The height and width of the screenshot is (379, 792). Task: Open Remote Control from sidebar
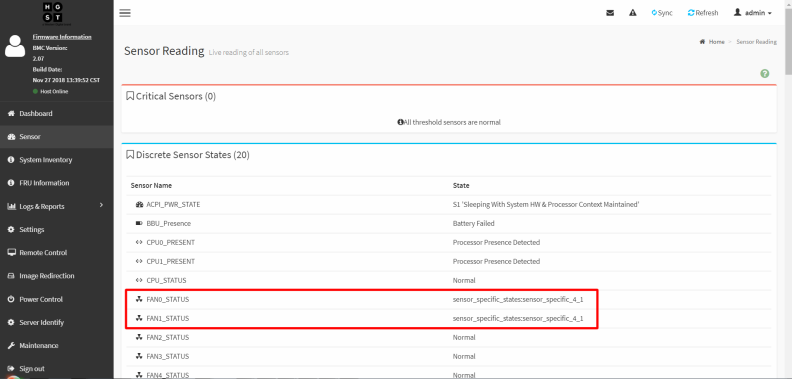click(x=57, y=253)
